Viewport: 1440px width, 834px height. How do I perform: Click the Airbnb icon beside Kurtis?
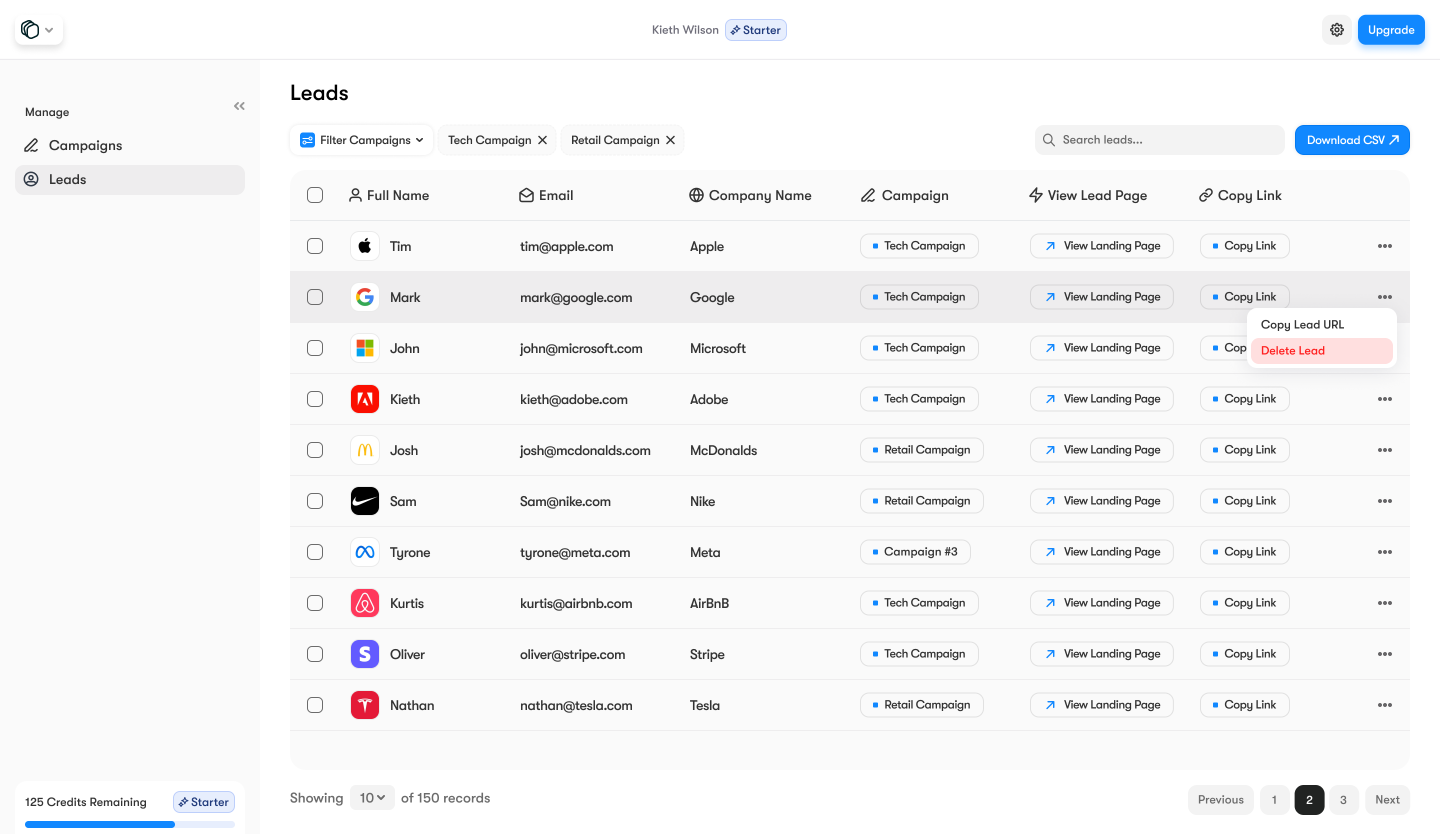click(365, 602)
